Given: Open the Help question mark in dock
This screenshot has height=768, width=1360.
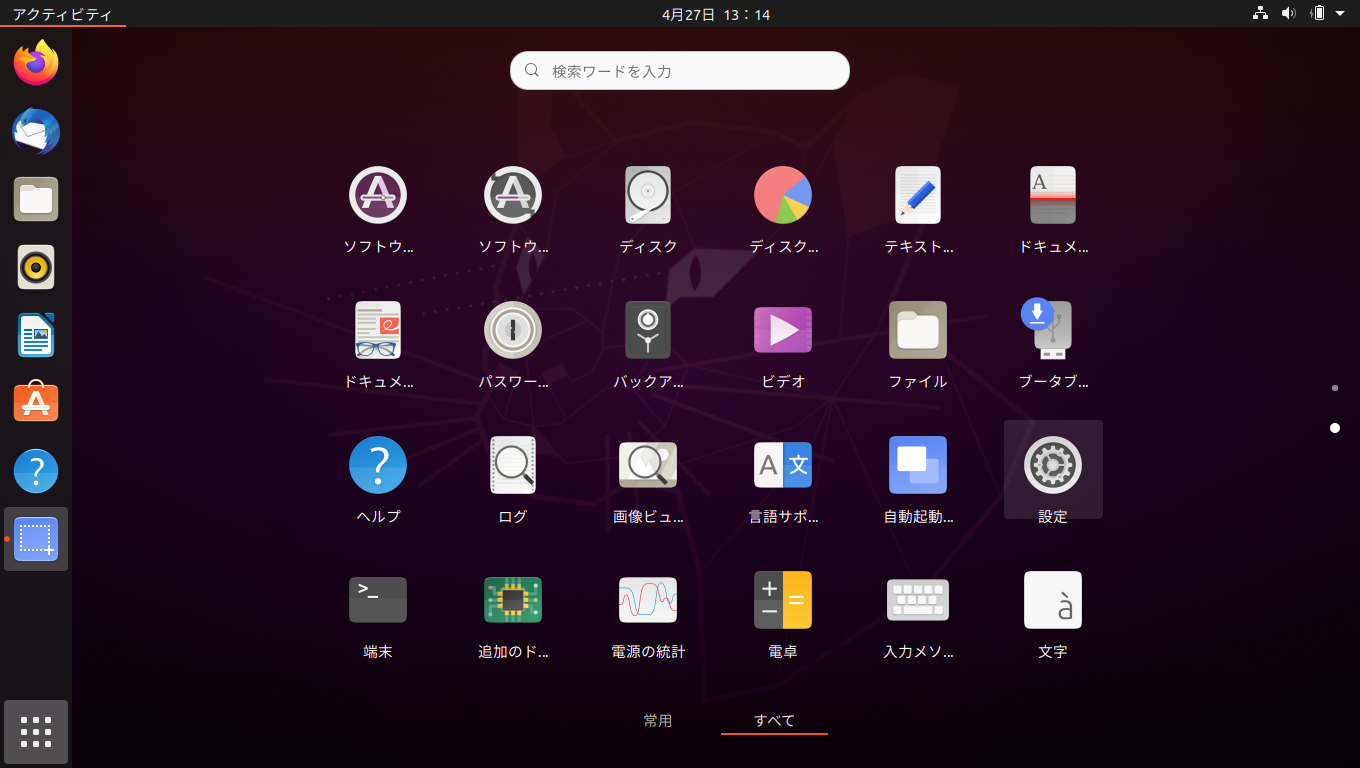Looking at the screenshot, I should [36, 471].
